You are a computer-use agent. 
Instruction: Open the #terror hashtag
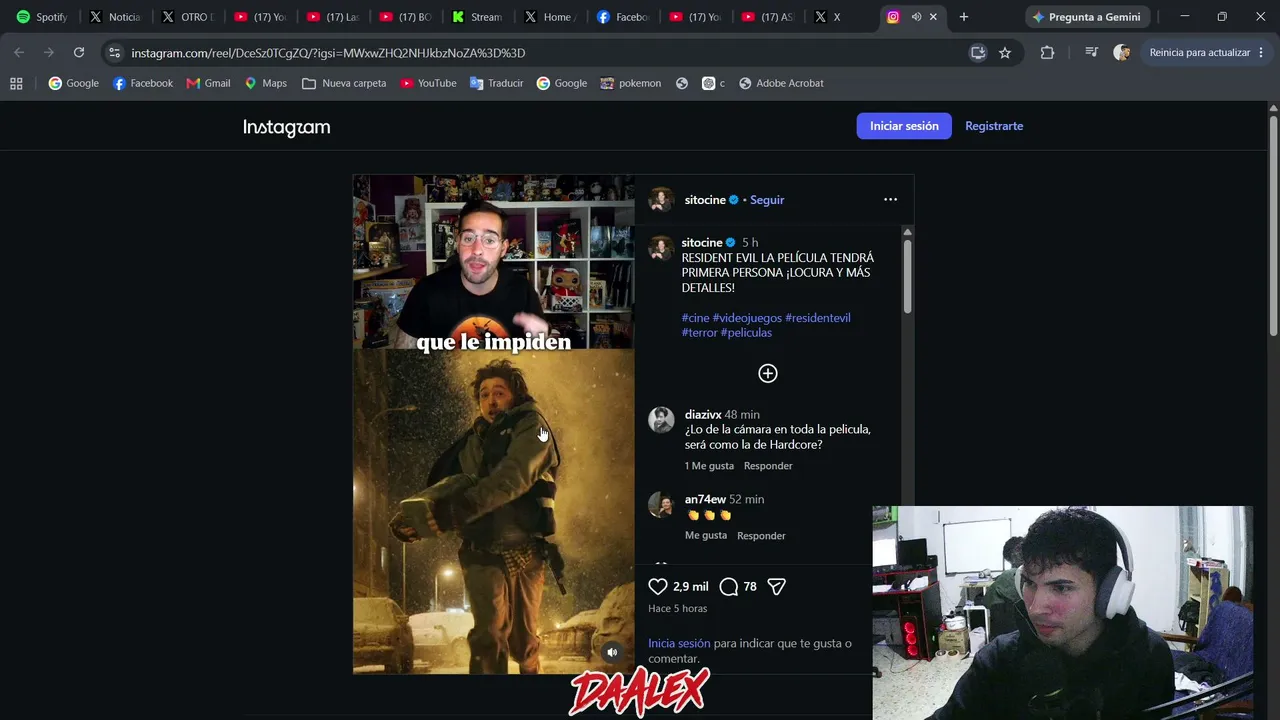pos(700,333)
